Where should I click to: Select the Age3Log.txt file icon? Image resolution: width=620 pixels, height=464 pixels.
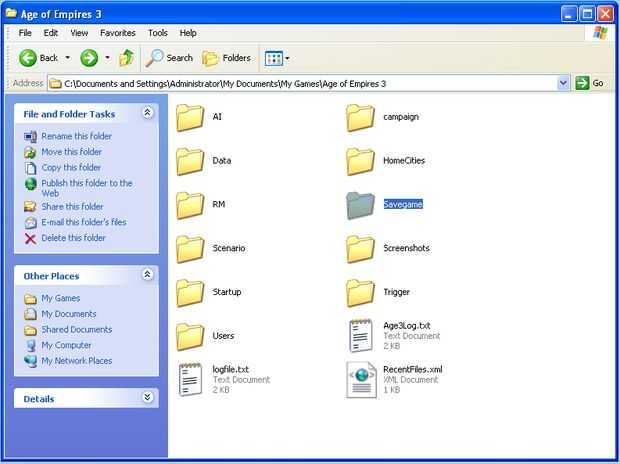point(361,336)
